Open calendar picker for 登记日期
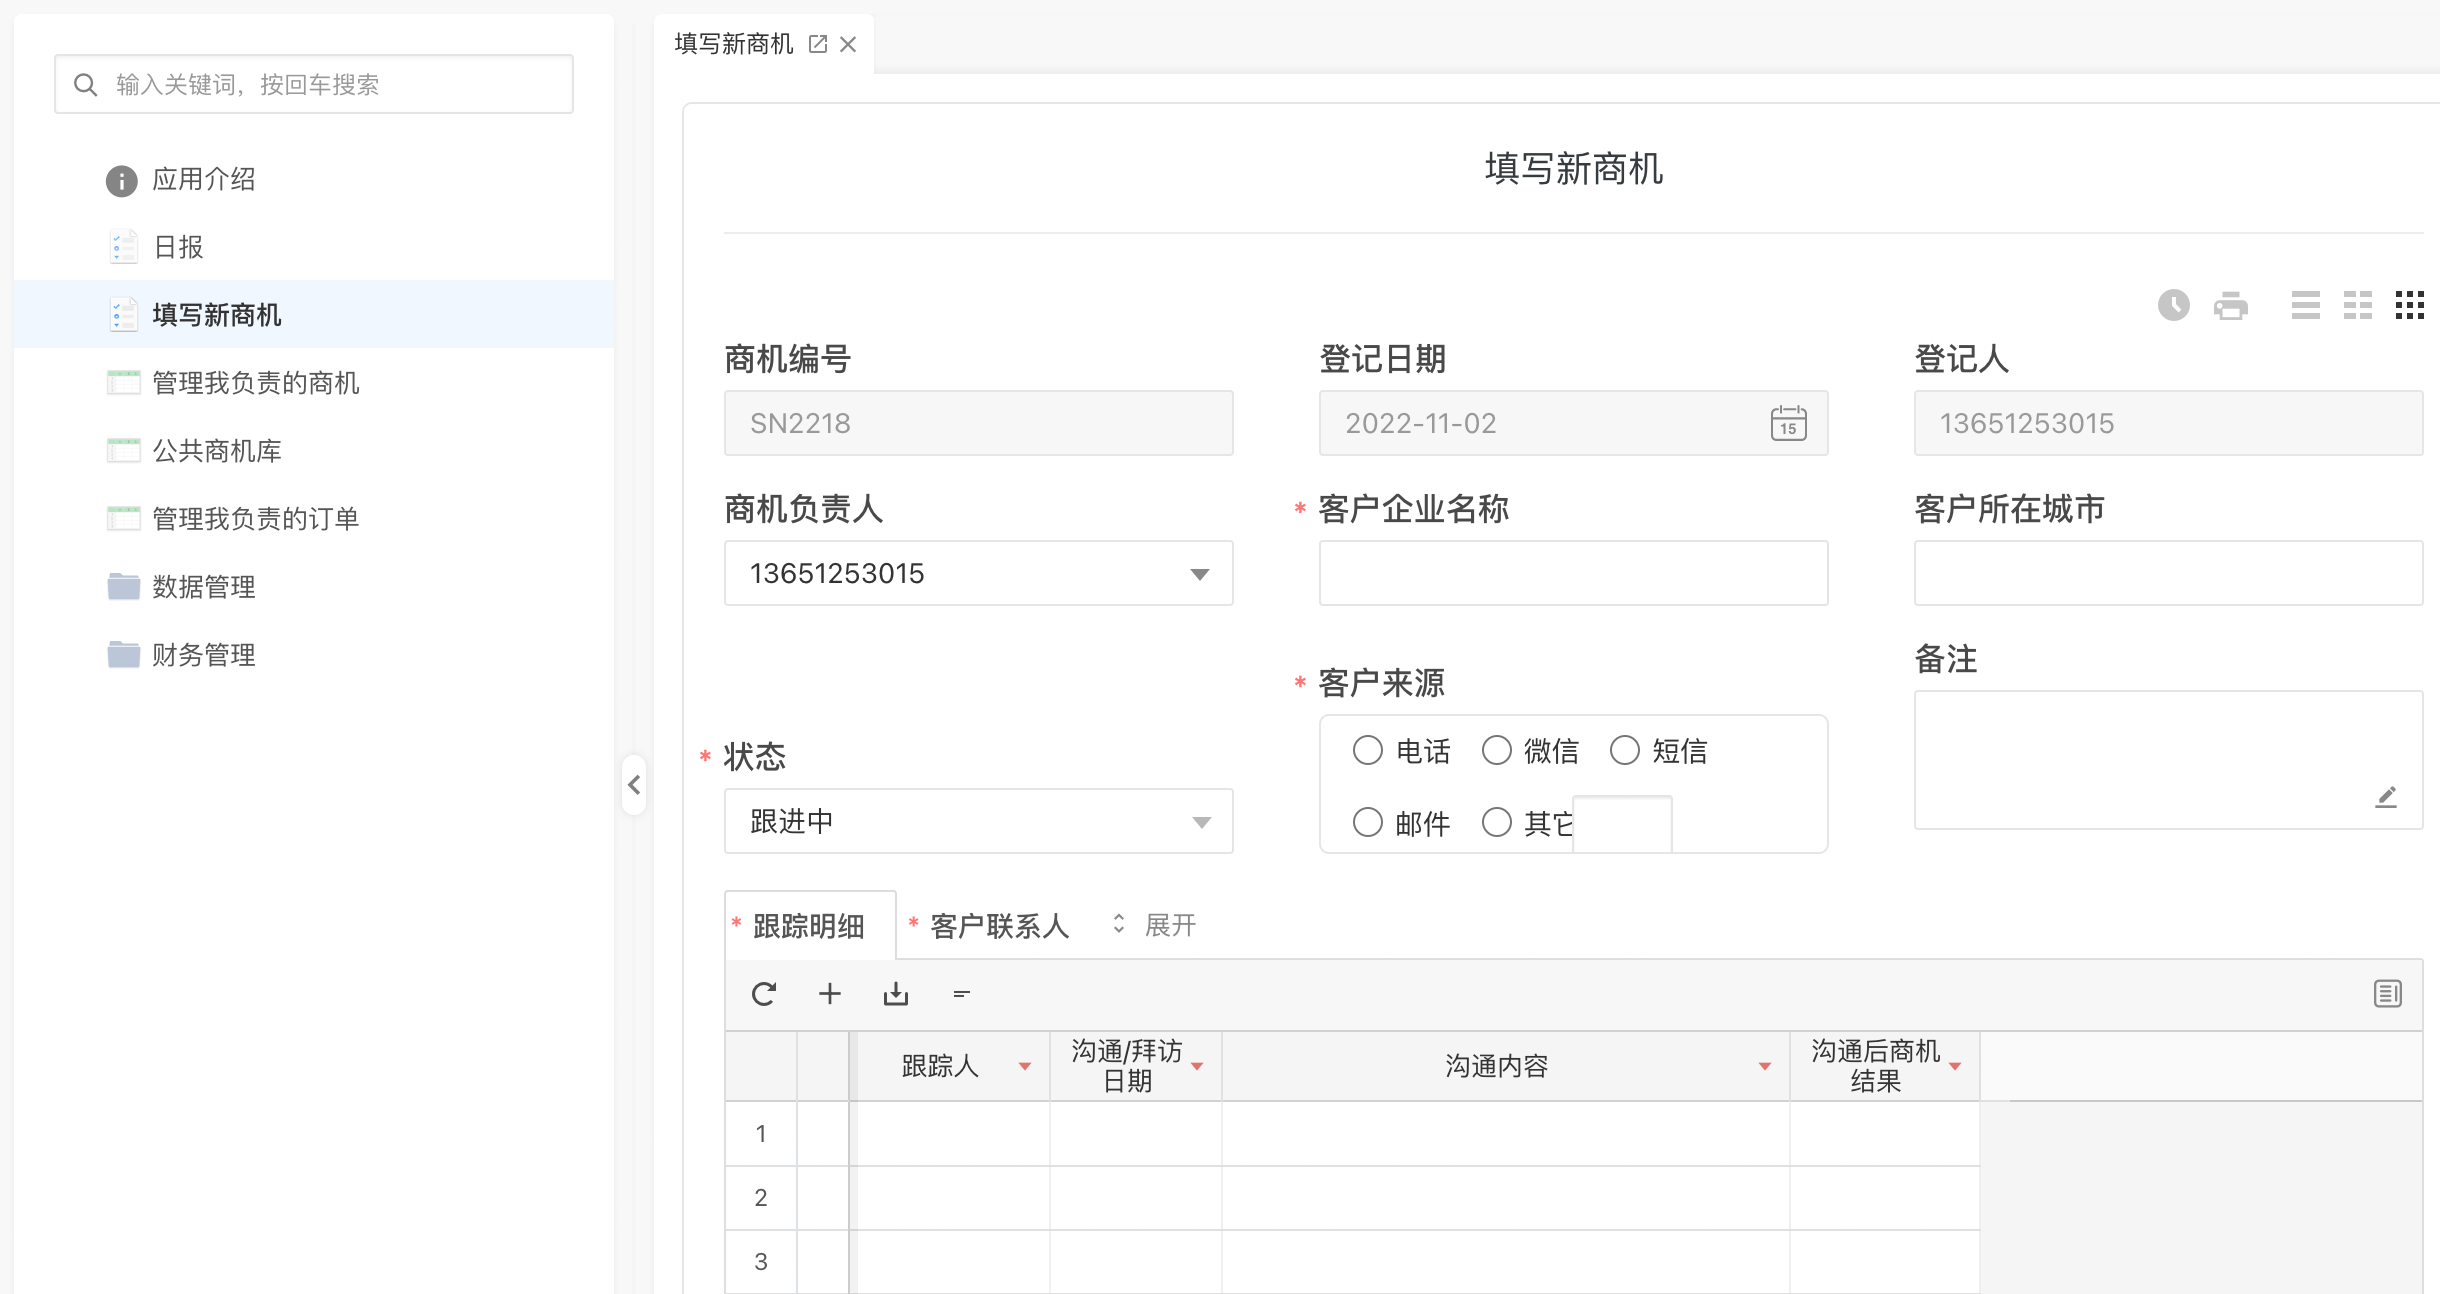This screenshot has height=1294, width=2440. tap(1788, 423)
